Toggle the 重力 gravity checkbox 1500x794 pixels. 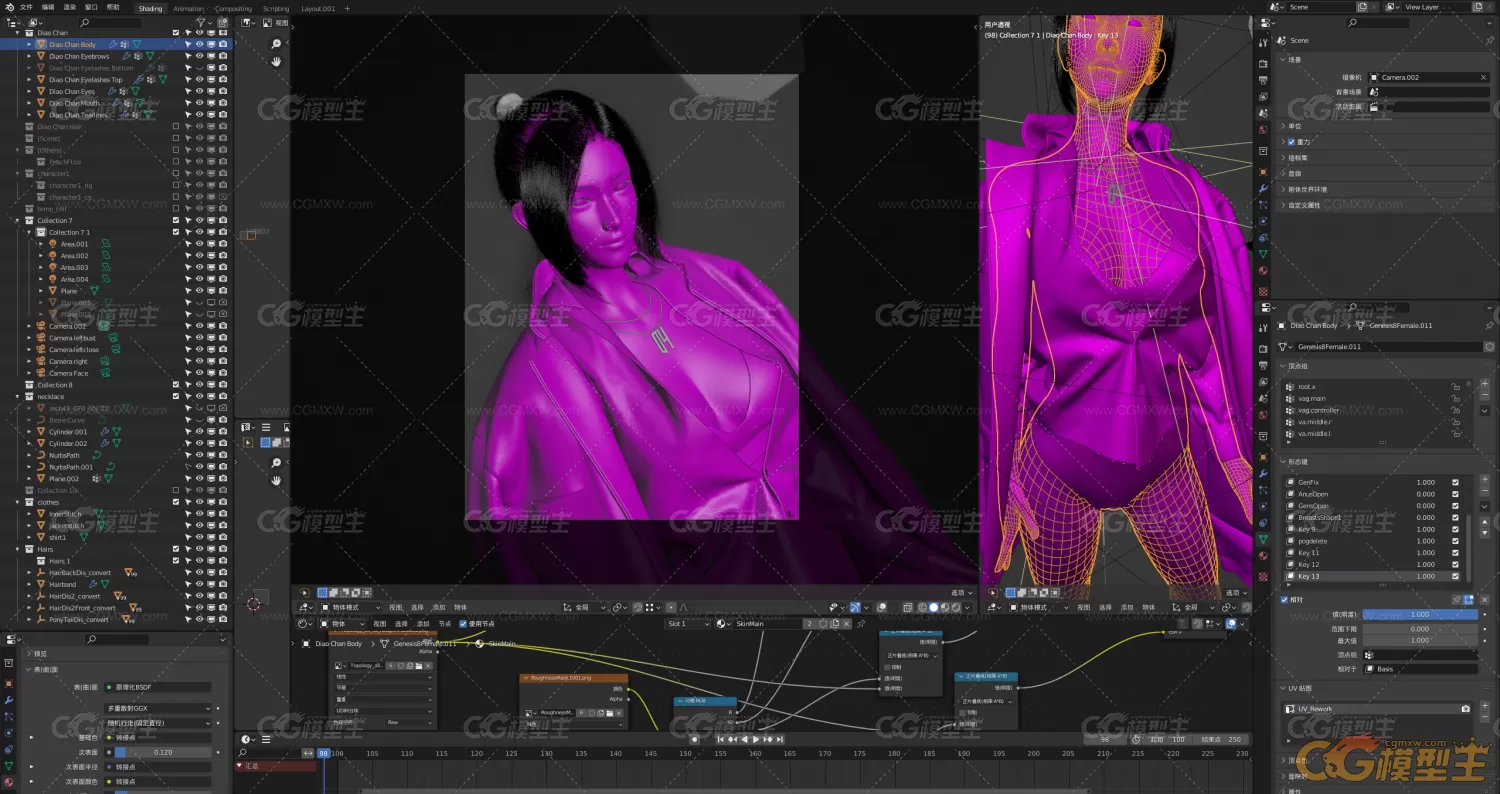point(1291,142)
